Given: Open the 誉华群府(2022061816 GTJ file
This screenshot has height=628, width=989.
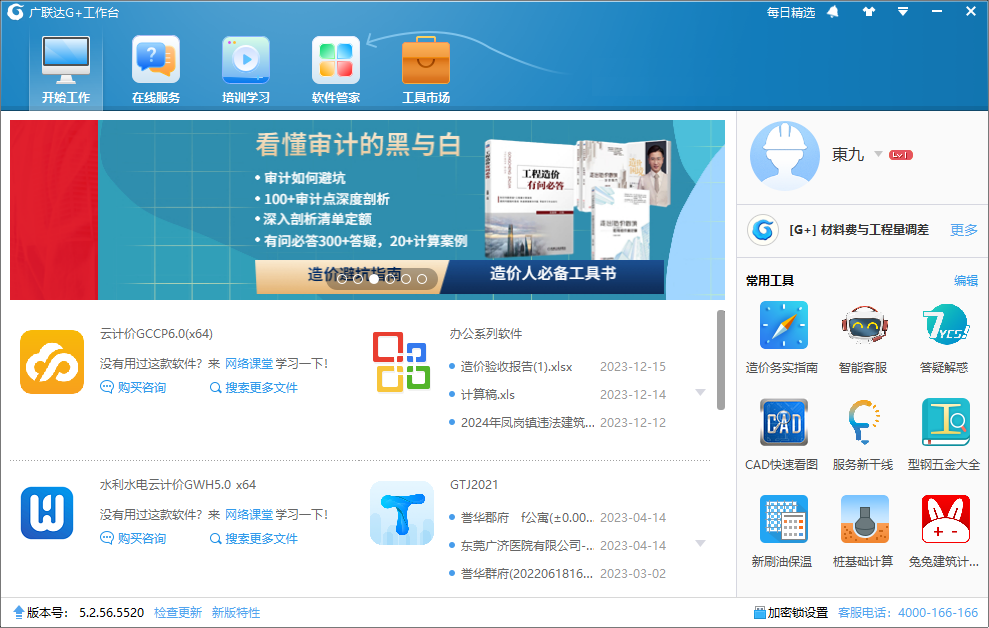Looking at the screenshot, I should (527, 574).
